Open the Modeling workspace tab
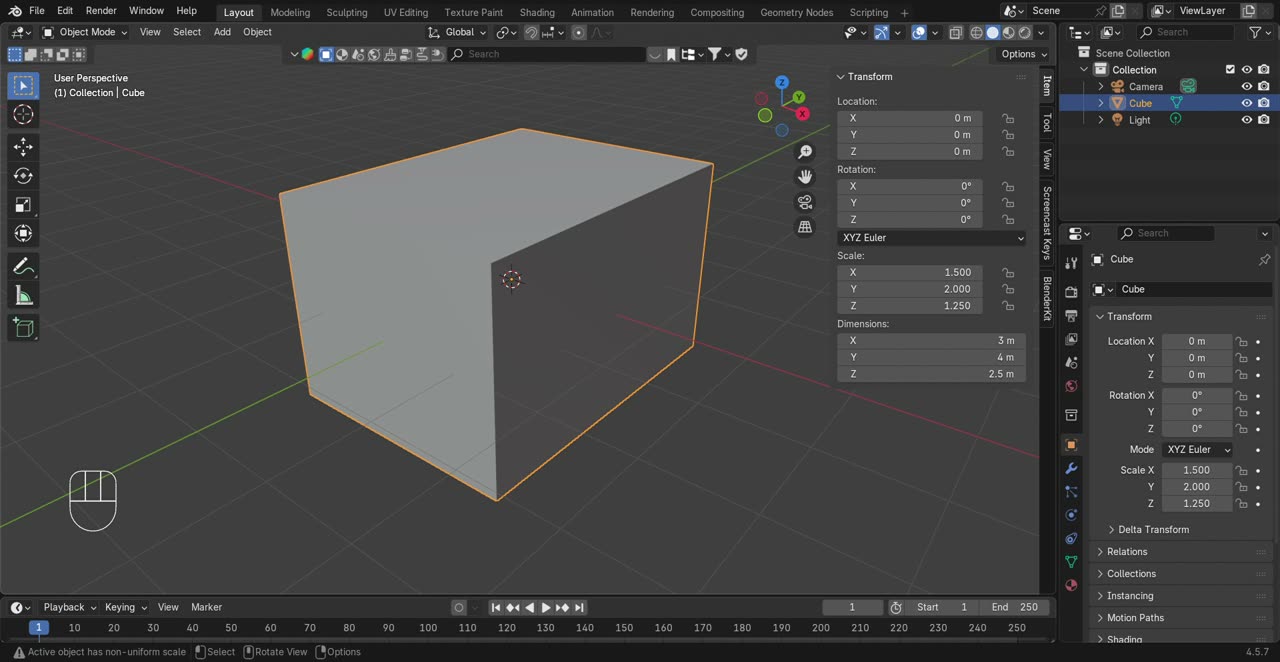 coord(290,12)
